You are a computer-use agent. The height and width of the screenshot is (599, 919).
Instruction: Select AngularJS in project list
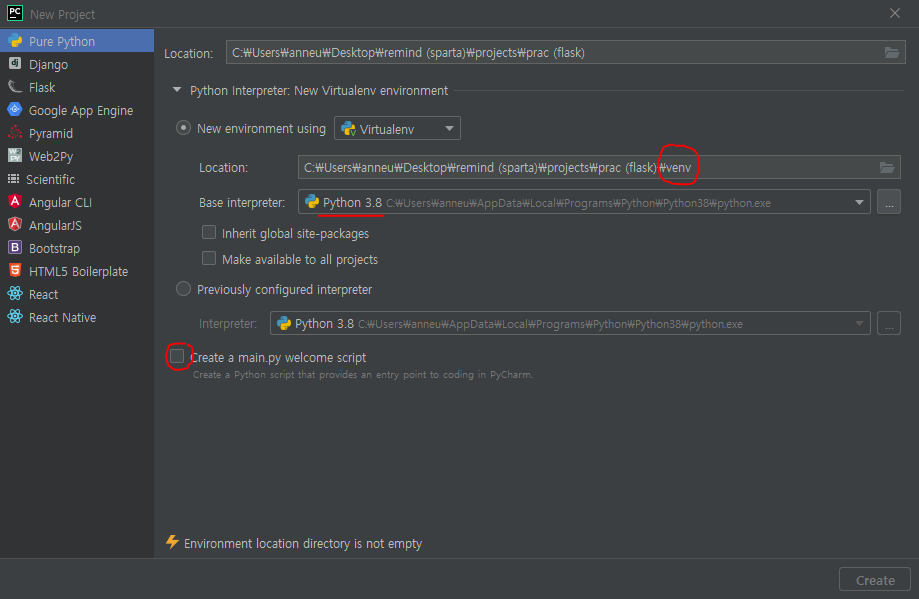click(x=77, y=225)
